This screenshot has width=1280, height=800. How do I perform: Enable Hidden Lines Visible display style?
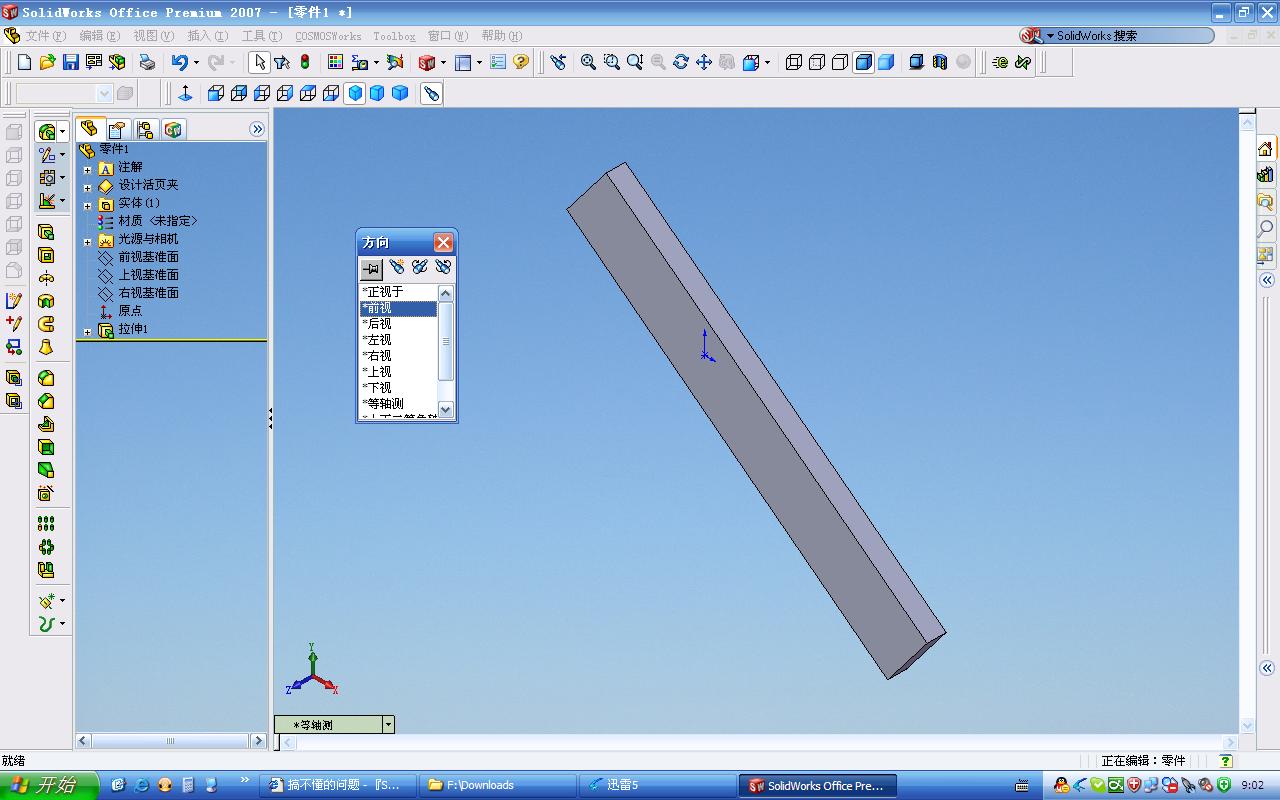click(x=817, y=62)
